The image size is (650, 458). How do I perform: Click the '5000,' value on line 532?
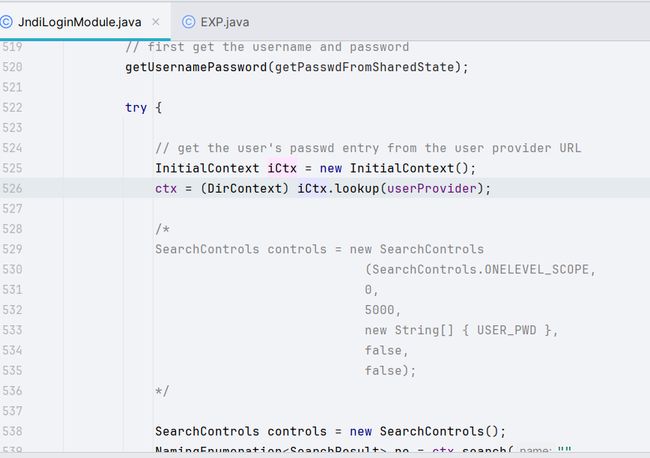[383, 310]
